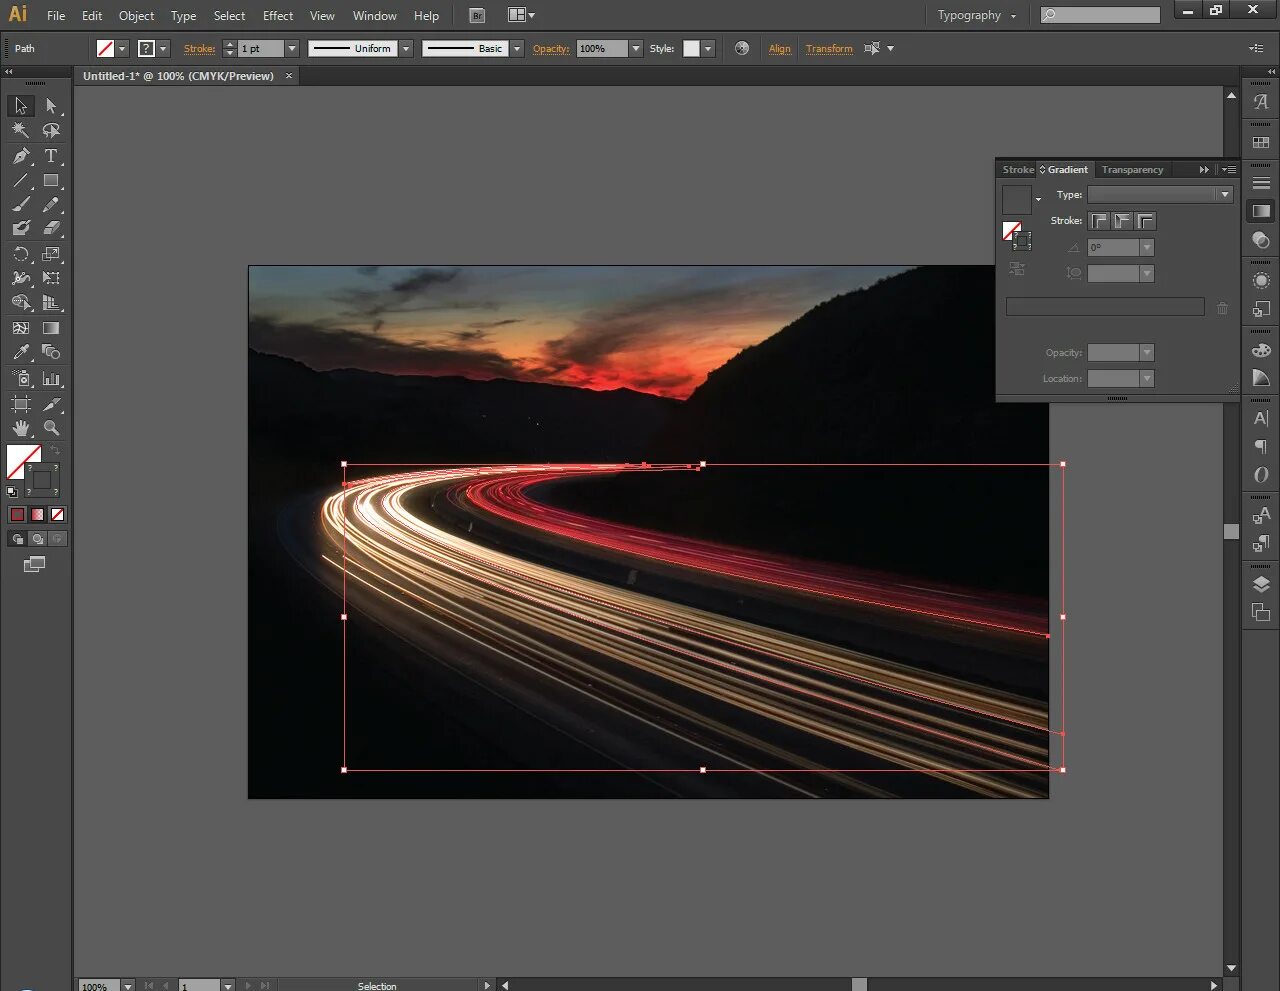The height and width of the screenshot is (991, 1280).
Task: Open the Color palette panel icon
Action: (1261, 351)
